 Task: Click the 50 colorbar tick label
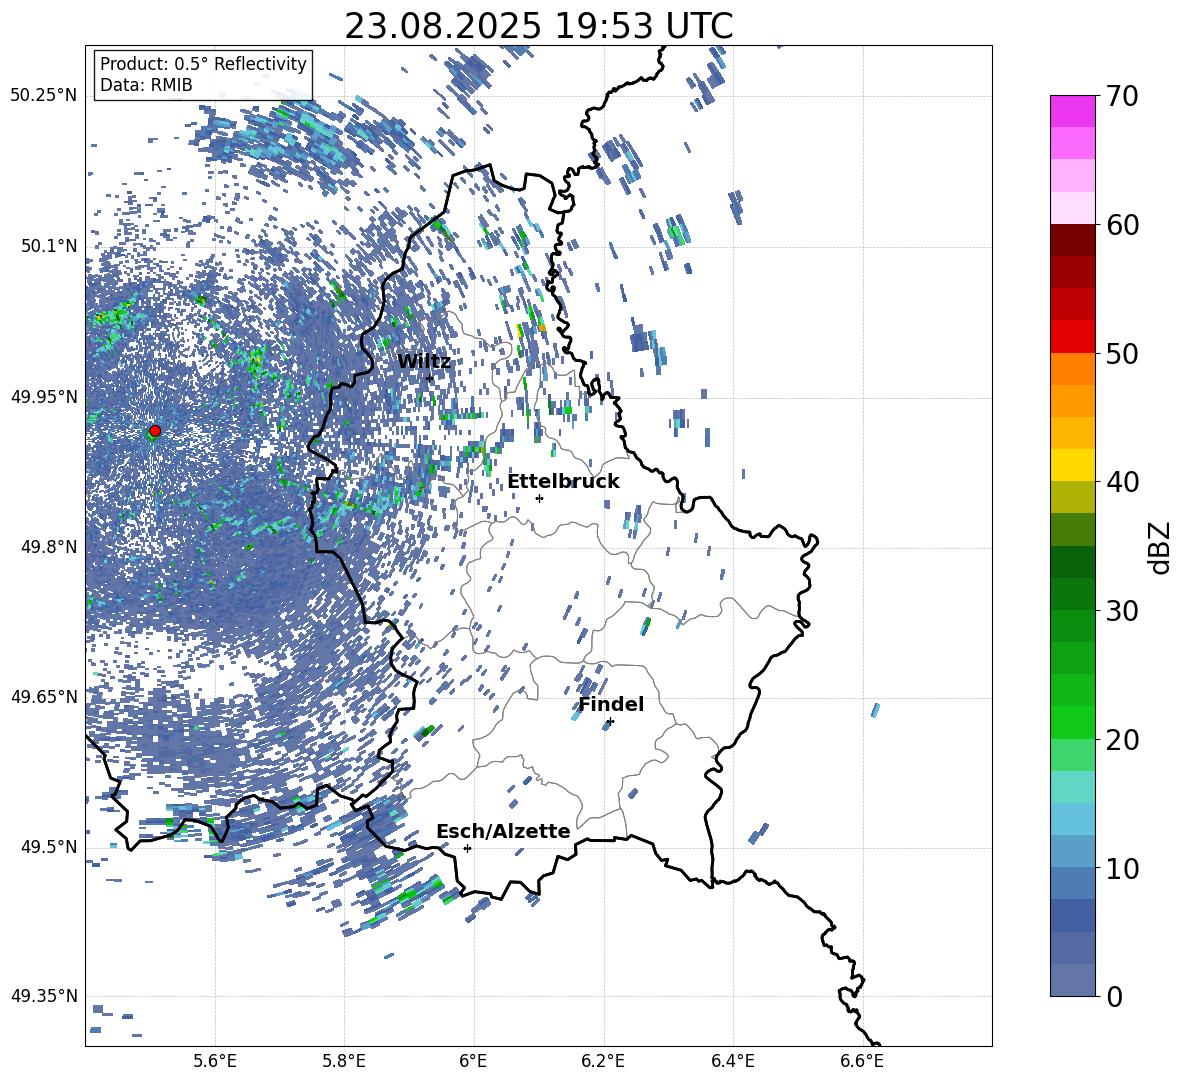click(1123, 354)
